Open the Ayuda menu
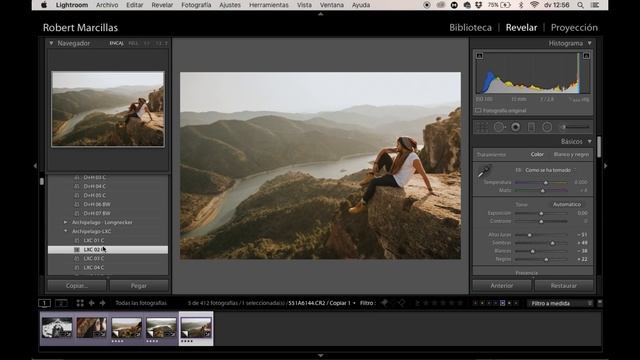The image size is (640, 360). (361, 5)
